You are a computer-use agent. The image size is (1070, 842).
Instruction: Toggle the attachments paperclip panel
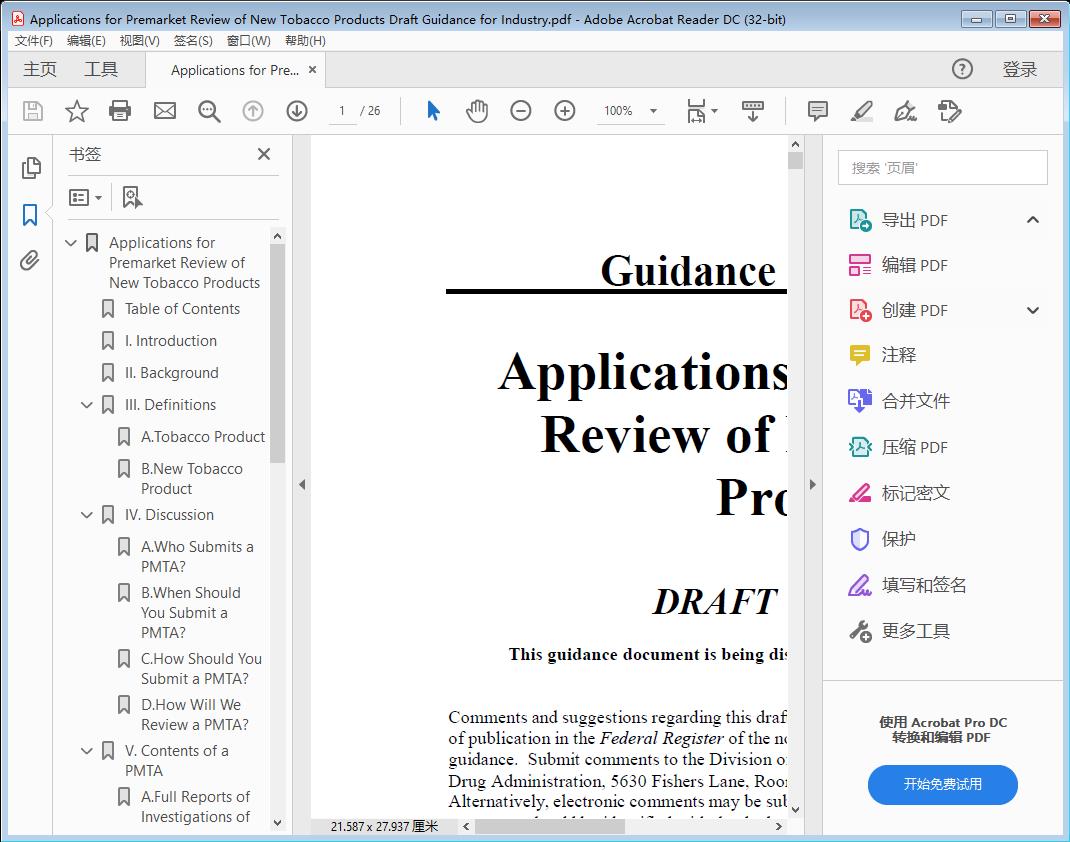29,260
